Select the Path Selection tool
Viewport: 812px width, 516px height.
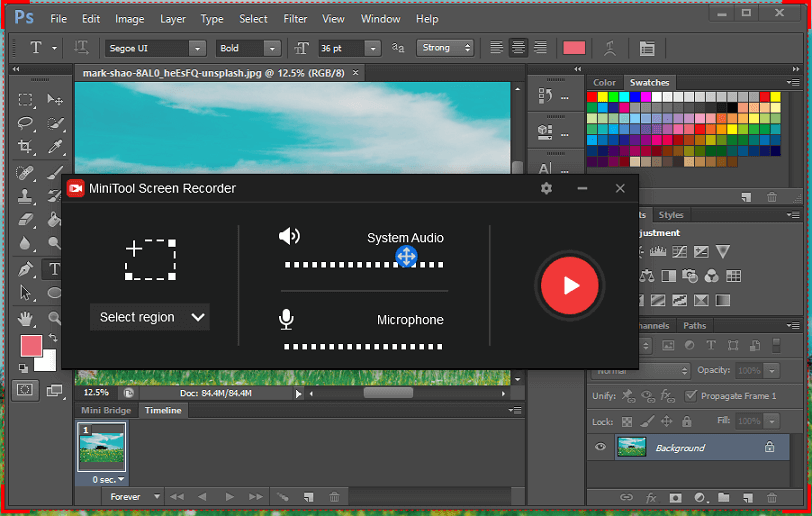click(x=25, y=293)
